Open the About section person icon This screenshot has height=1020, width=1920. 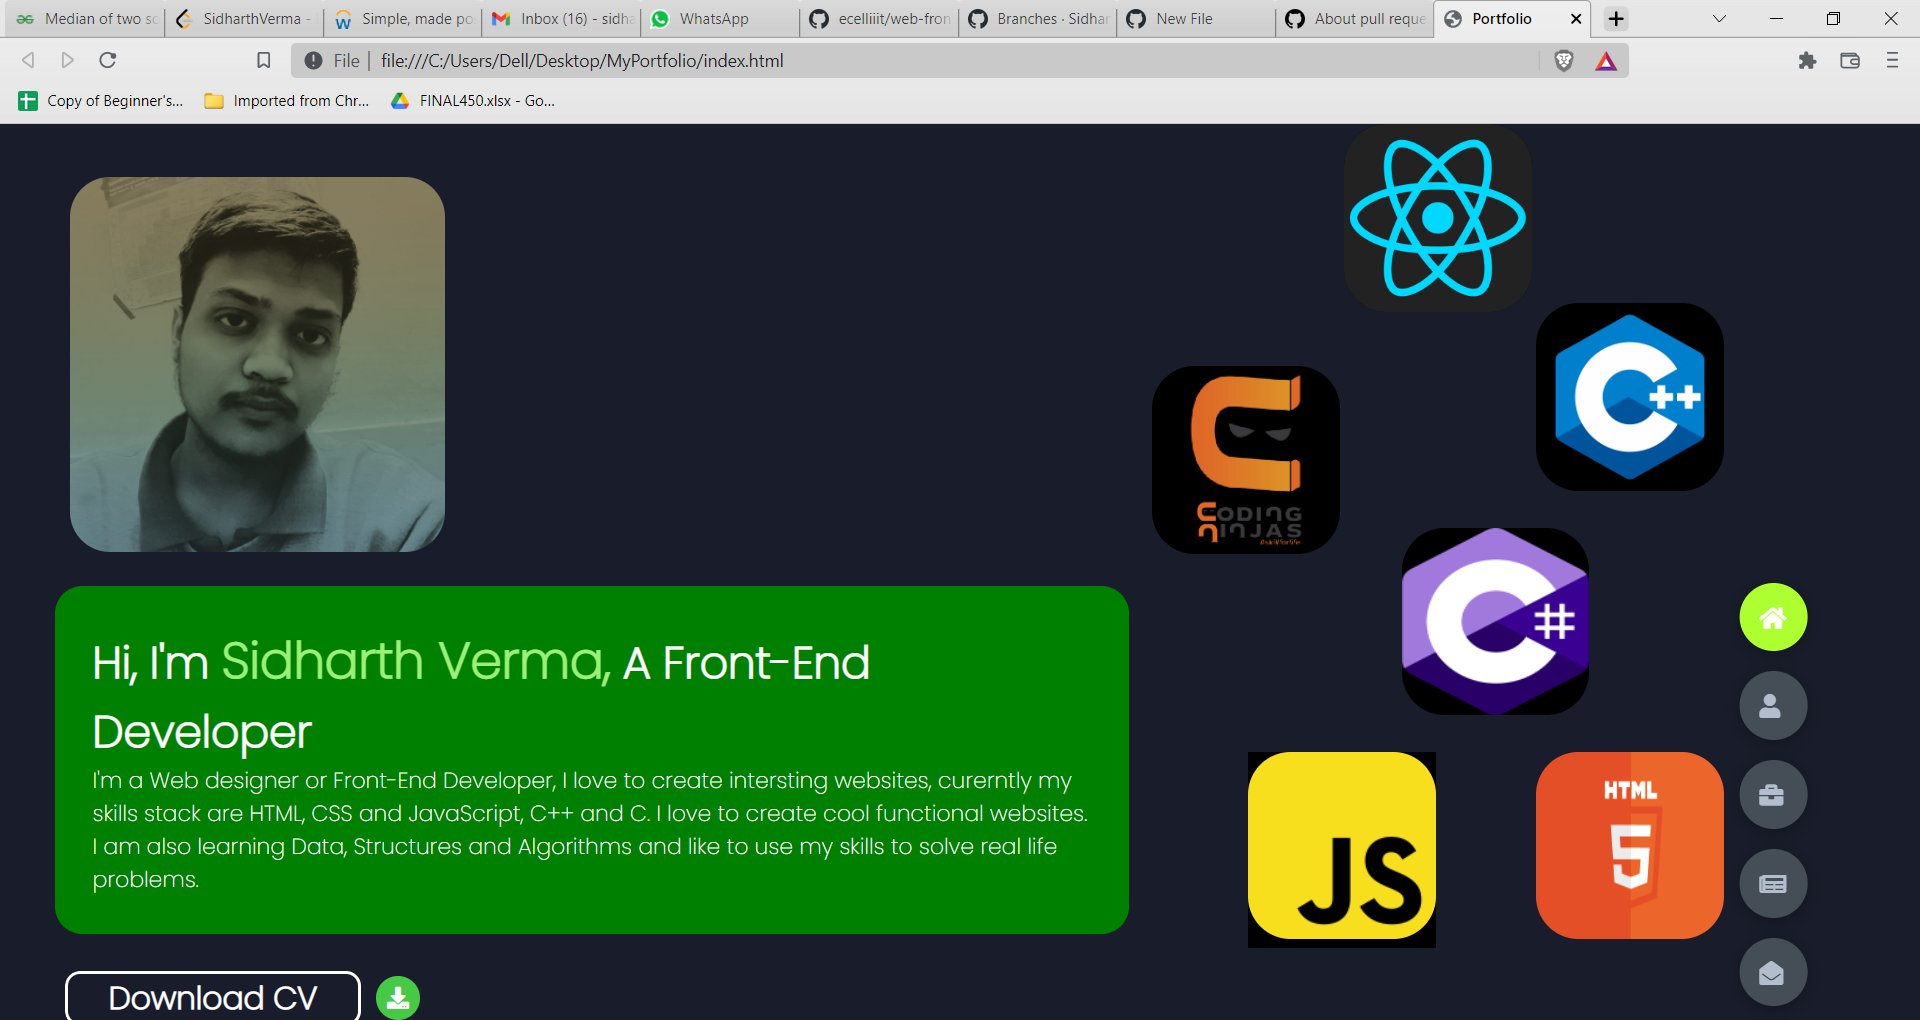click(1773, 706)
